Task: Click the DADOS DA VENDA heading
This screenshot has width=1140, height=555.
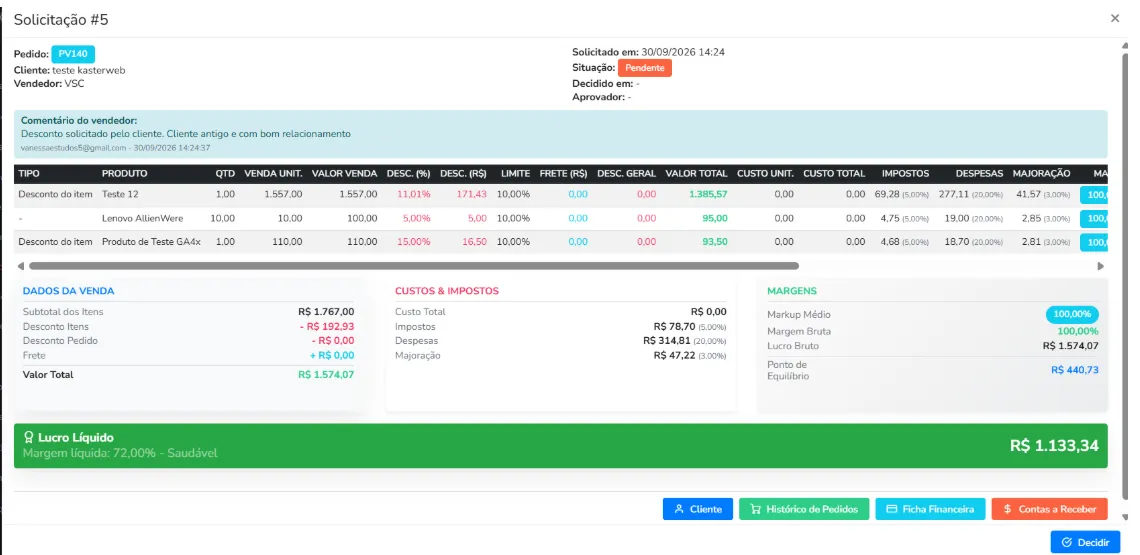Action: tap(68, 291)
